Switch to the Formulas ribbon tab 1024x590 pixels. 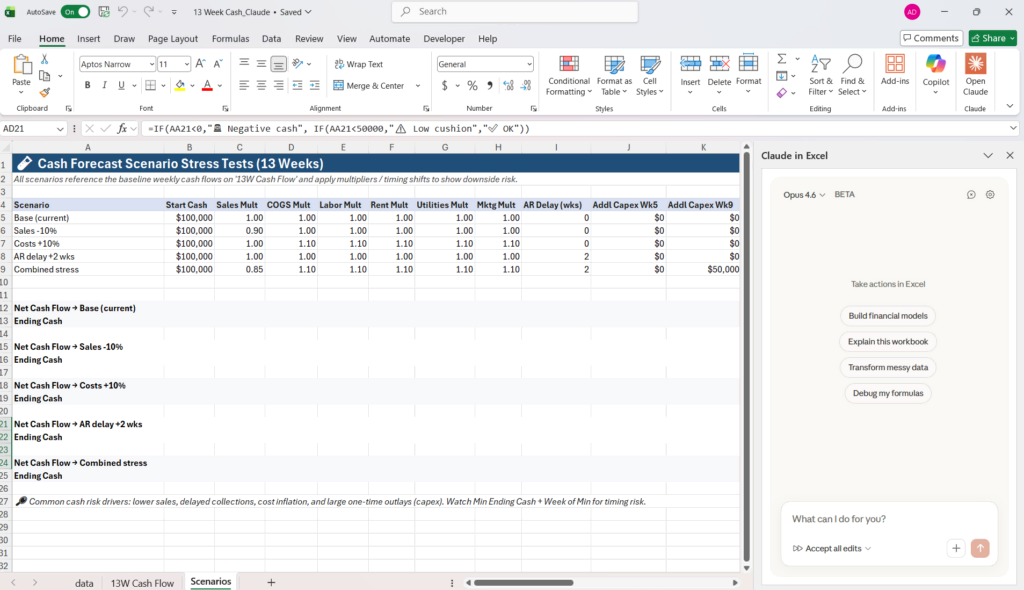click(231, 39)
